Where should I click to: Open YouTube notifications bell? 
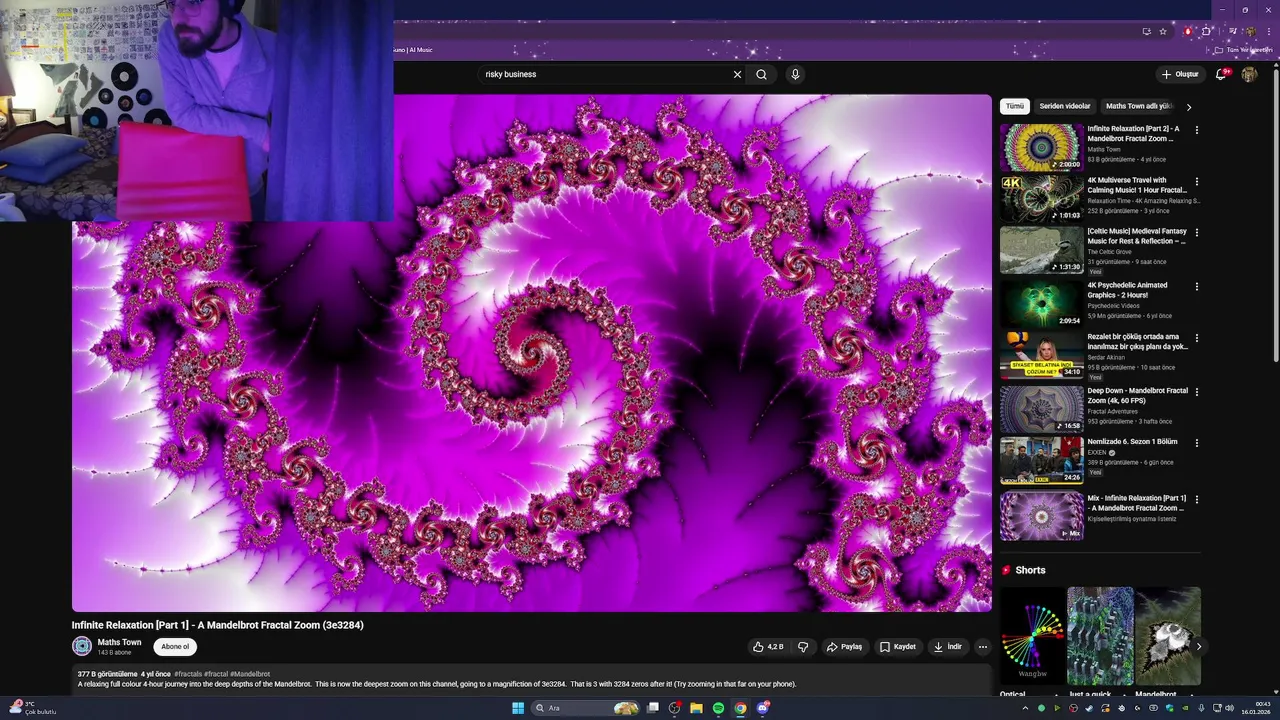[1221, 74]
